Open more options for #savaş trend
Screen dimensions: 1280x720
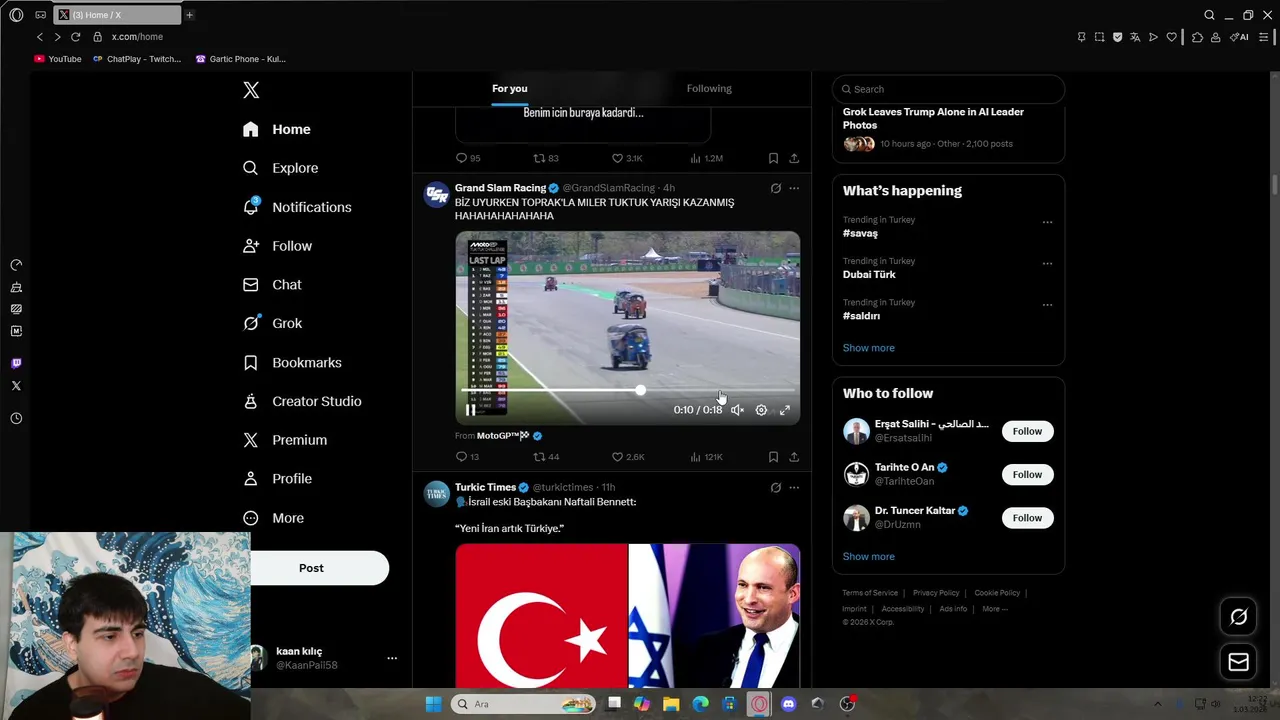pyautogui.click(x=1047, y=222)
